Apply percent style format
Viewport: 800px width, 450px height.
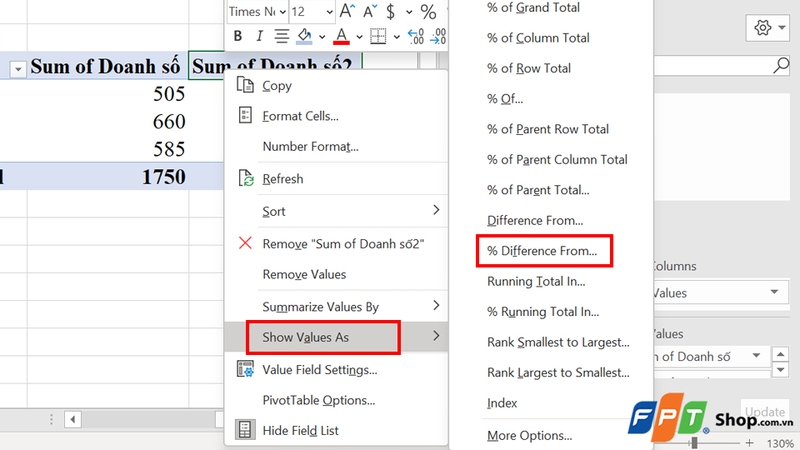coord(428,11)
